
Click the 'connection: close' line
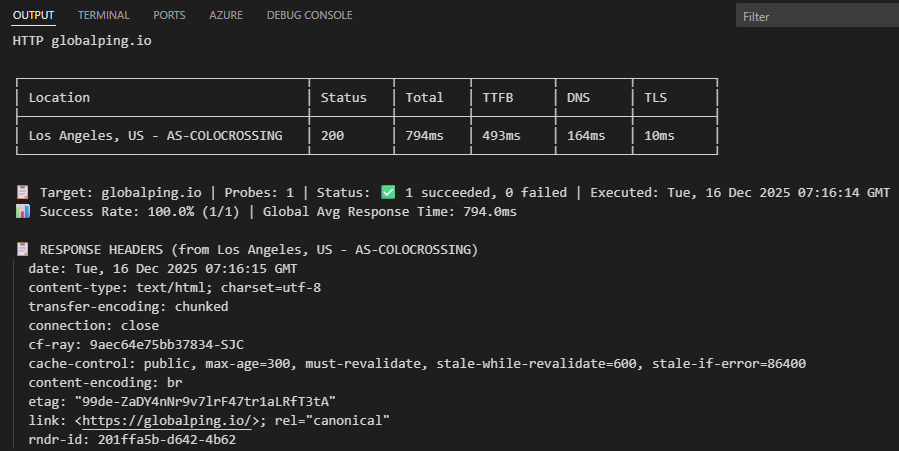[94, 325]
